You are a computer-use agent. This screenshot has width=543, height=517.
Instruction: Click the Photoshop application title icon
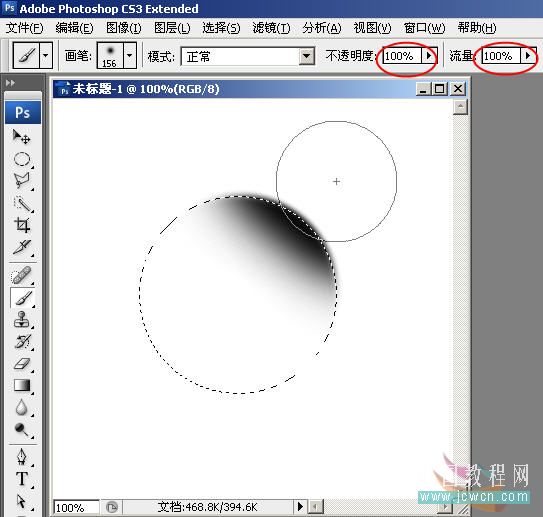point(10,8)
